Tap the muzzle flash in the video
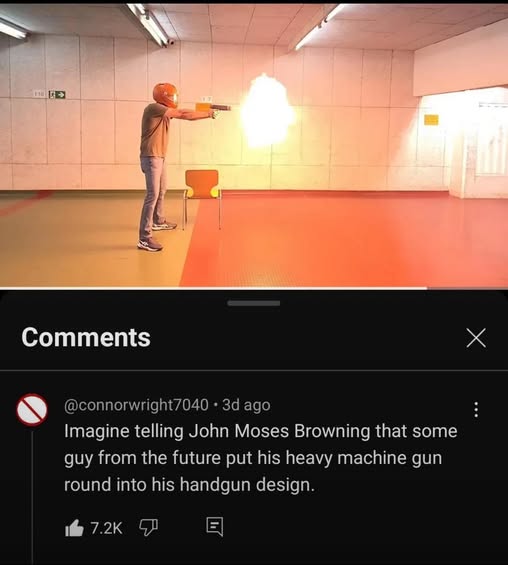The image size is (508, 565). click(x=267, y=111)
